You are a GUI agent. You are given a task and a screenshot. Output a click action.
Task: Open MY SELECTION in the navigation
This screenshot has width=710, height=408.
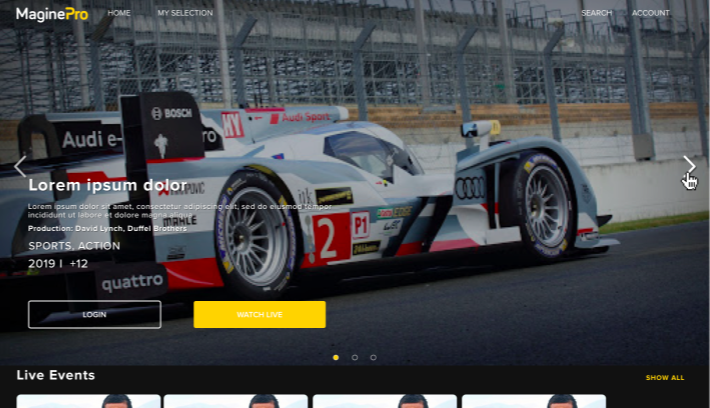click(x=185, y=13)
